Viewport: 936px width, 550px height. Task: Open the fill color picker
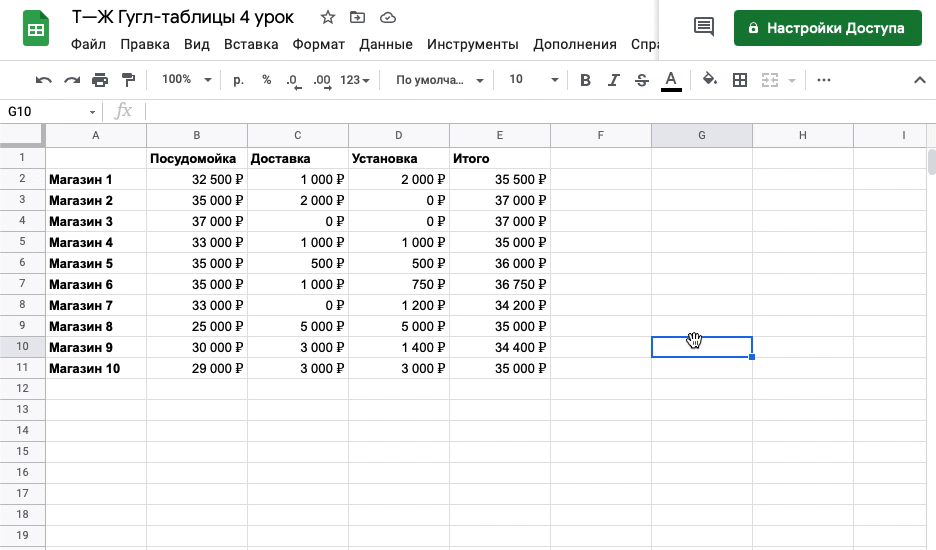[709, 79]
